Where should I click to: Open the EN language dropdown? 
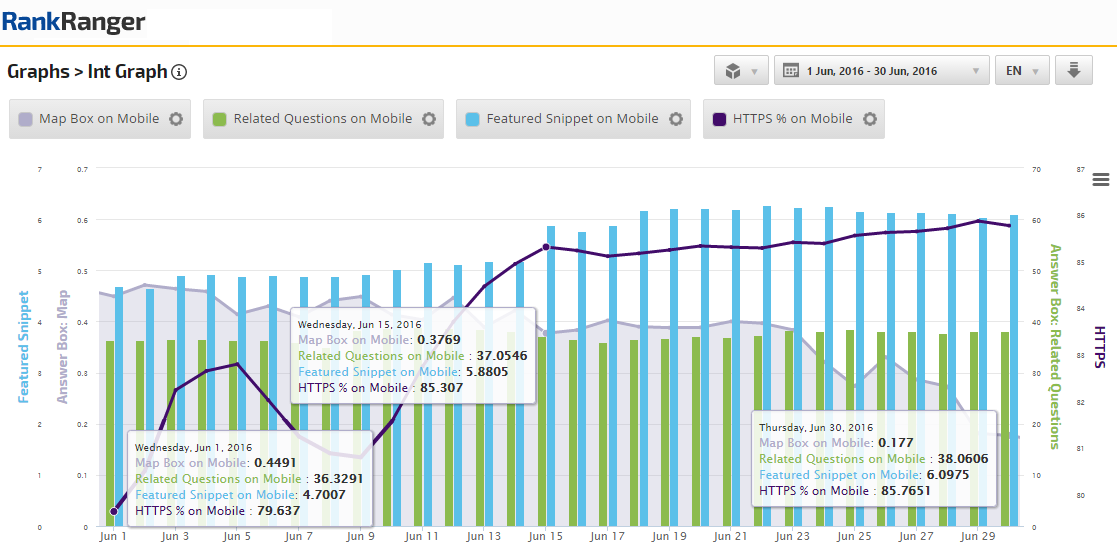click(1022, 71)
